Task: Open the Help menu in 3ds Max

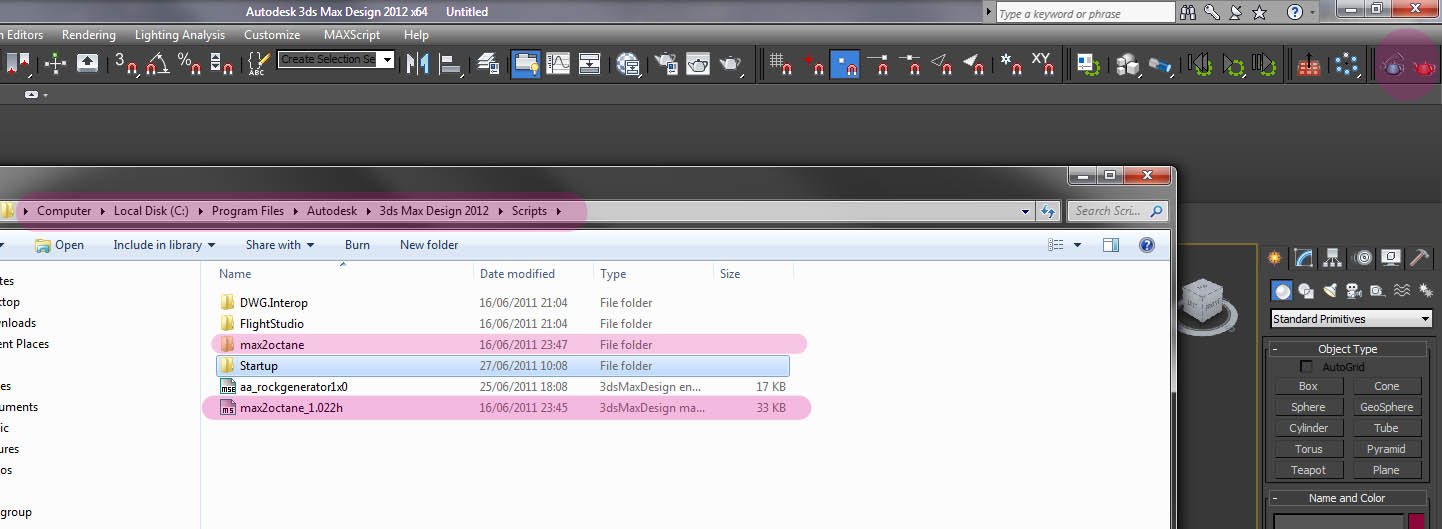Action: coord(416,35)
